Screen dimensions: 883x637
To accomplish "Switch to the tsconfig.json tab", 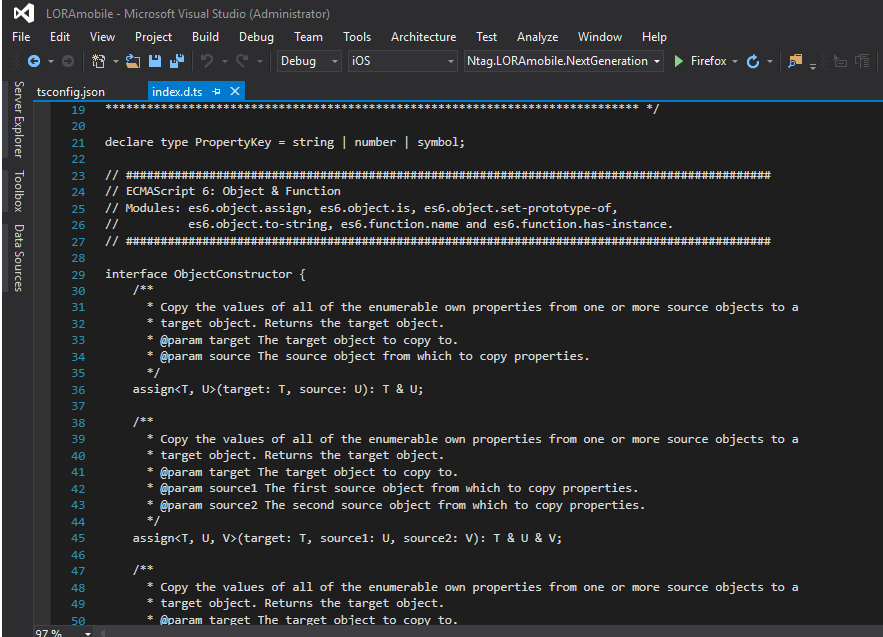I will click(70, 90).
